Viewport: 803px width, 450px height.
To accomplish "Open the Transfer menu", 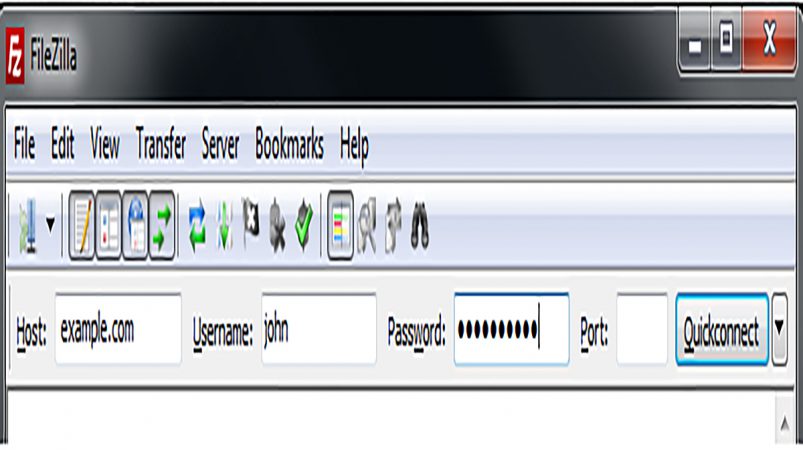I will click(x=161, y=144).
